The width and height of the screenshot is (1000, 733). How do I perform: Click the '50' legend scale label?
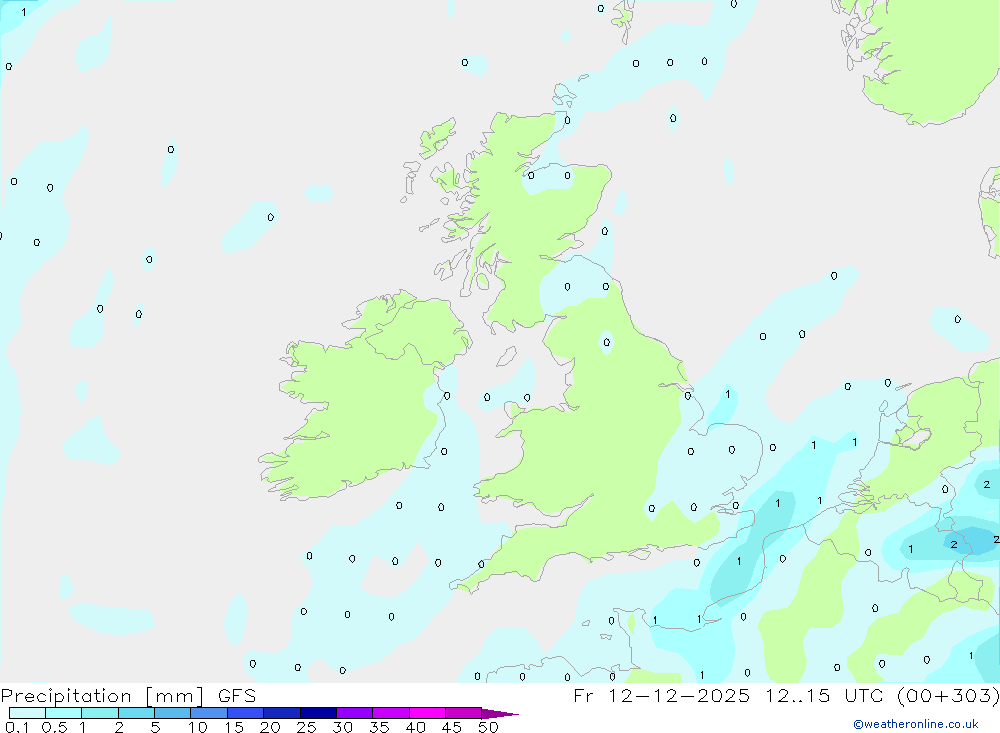click(488, 727)
